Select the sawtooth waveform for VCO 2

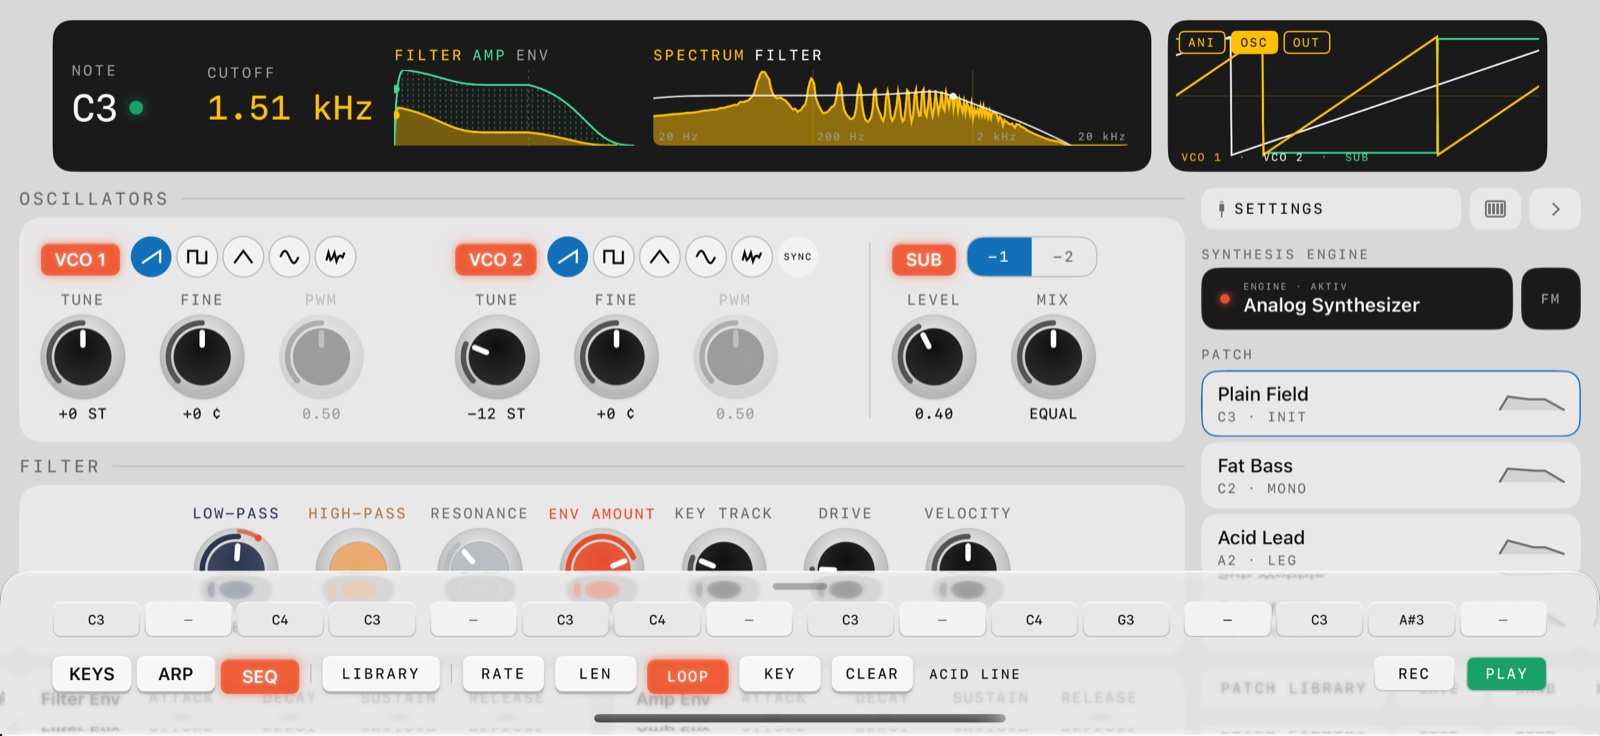(x=567, y=257)
